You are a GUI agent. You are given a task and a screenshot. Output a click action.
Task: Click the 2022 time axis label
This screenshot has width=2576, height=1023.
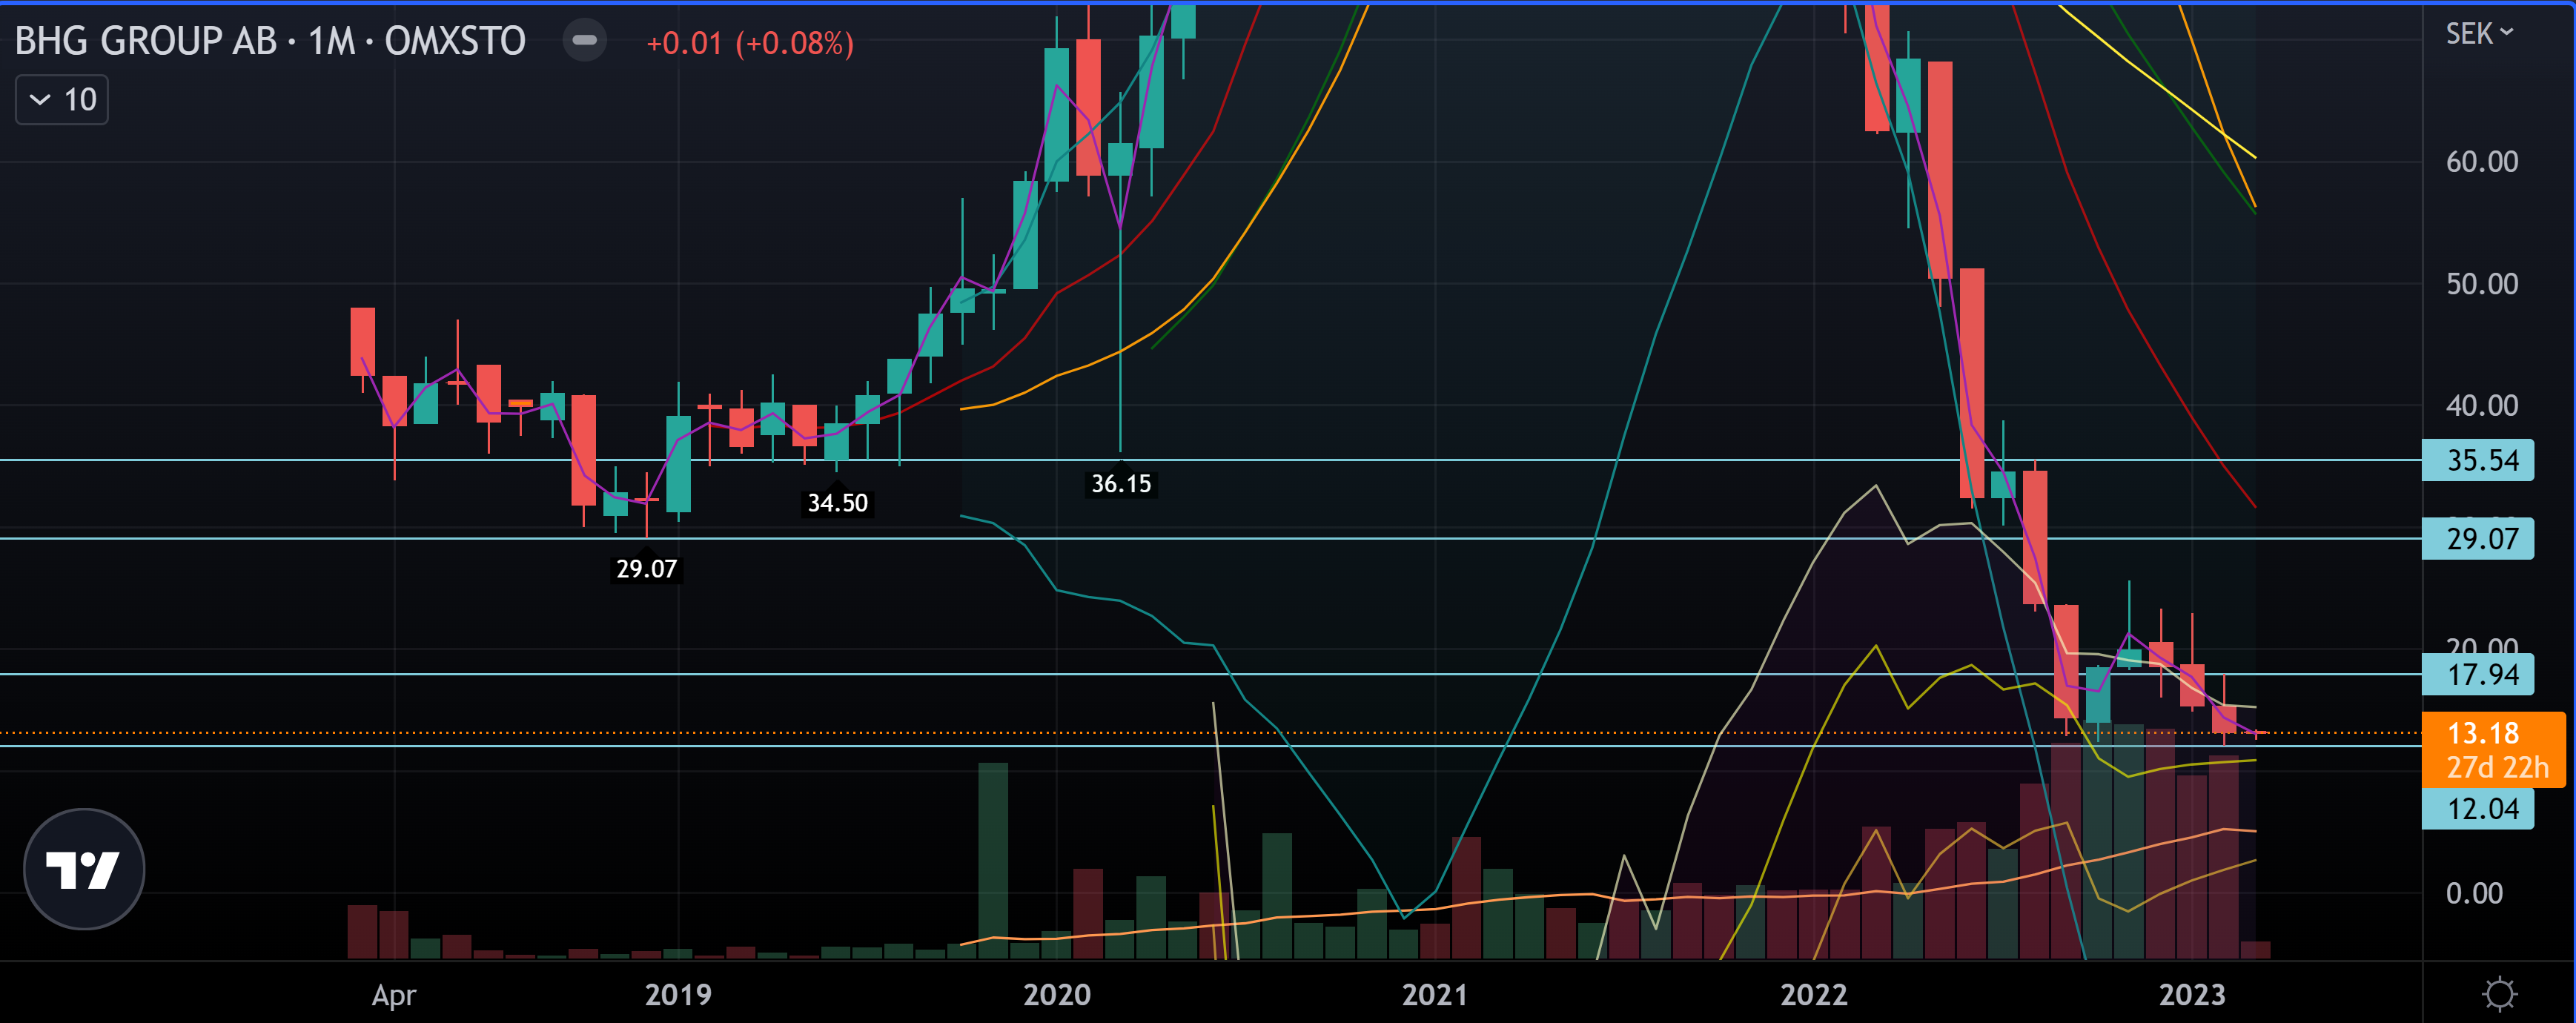click(1813, 994)
